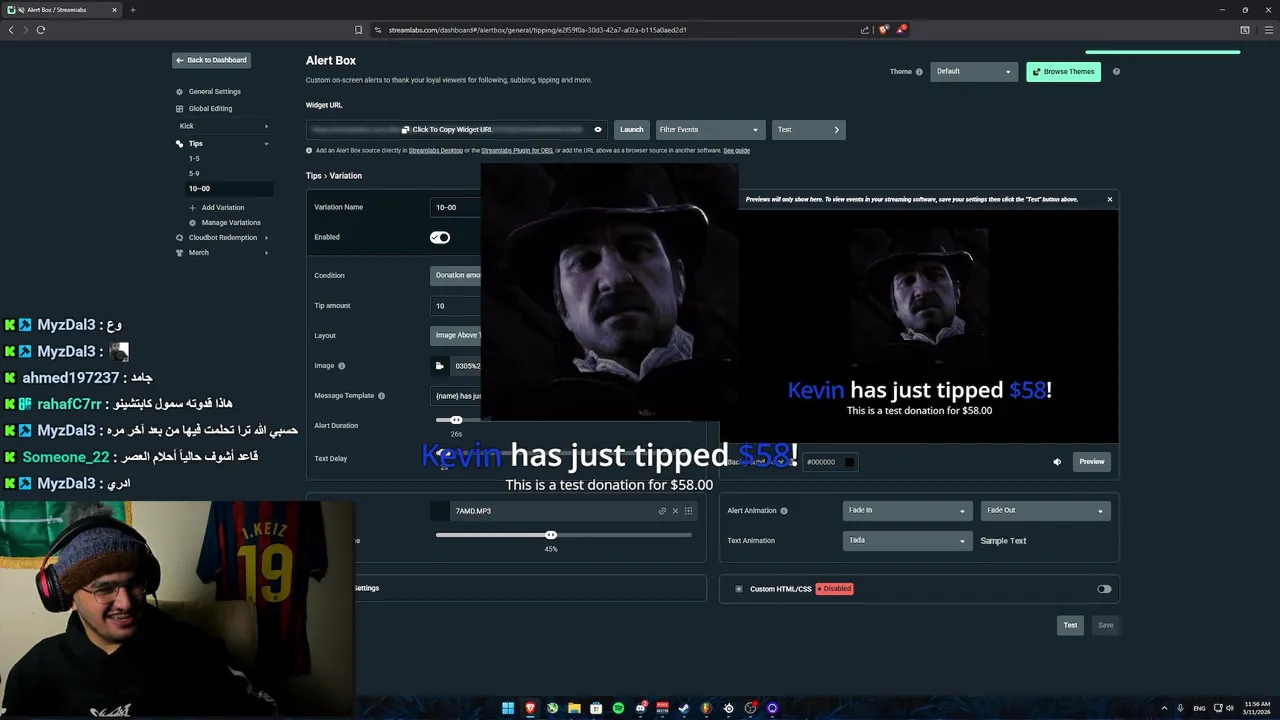The height and width of the screenshot is (720, 1280).
Task: Click the Brave bookmark icon in address bar
Action: click(x=359, y=30)
